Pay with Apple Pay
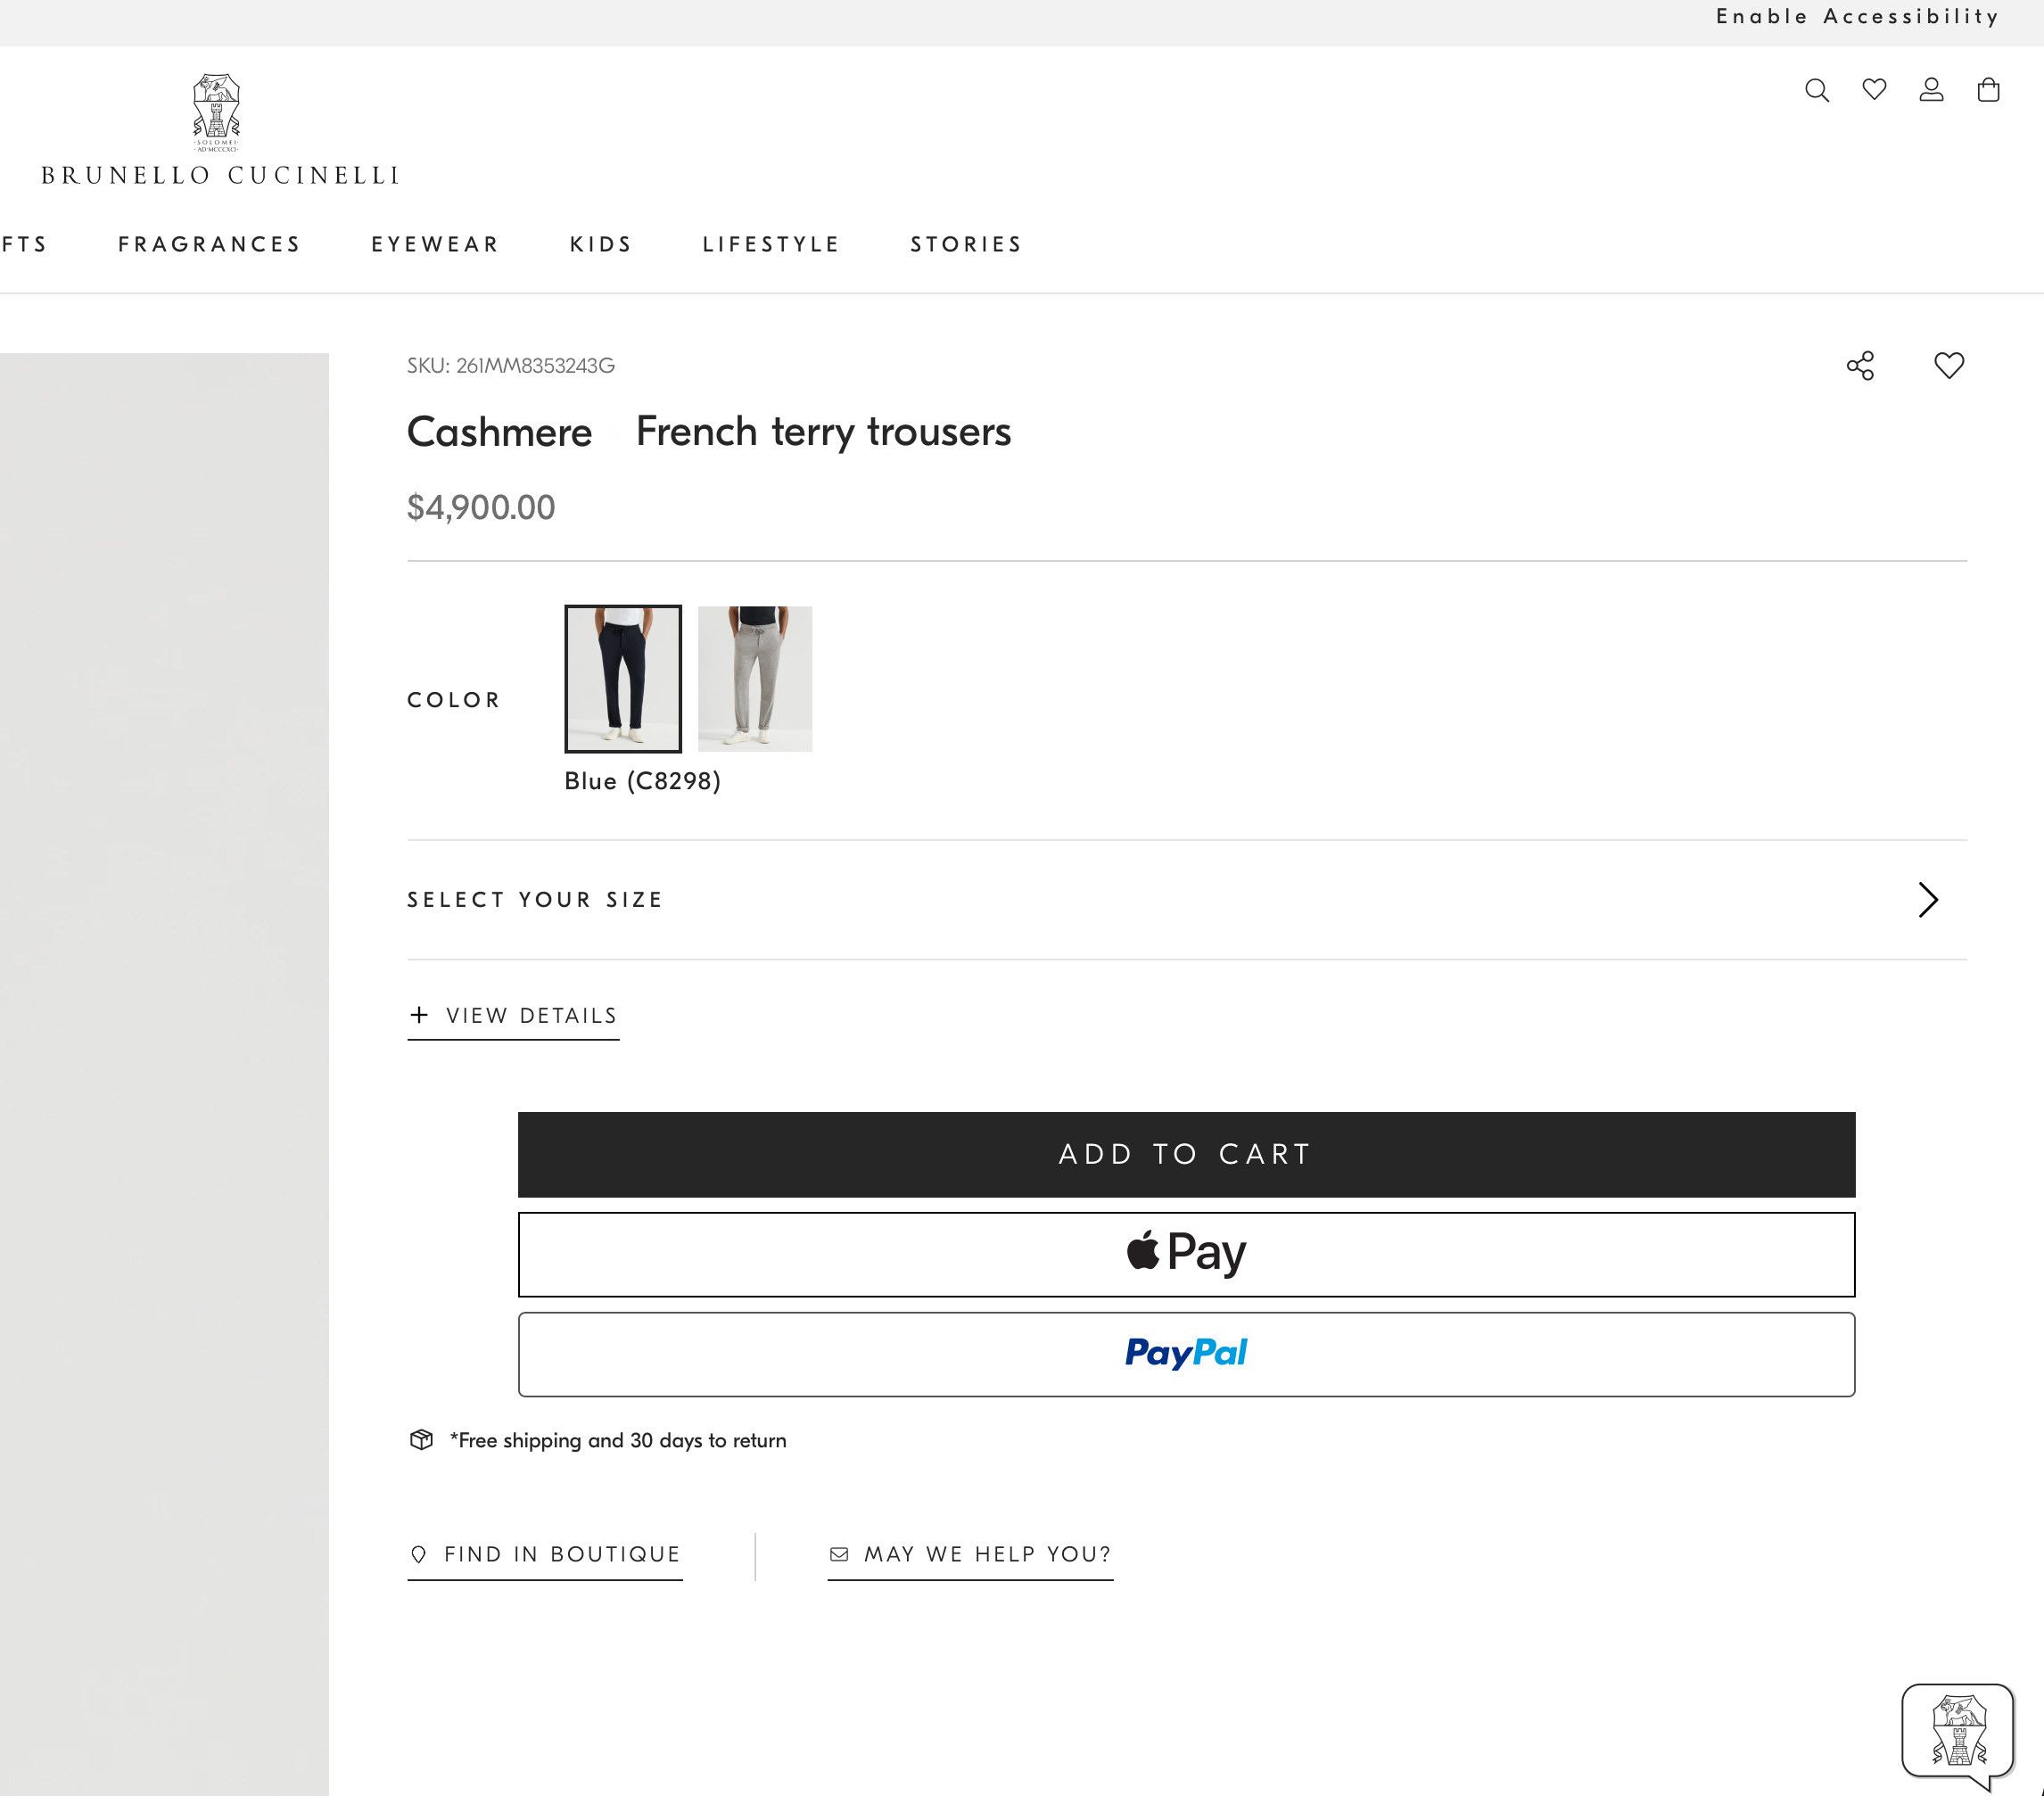The image size is (2044, 1796). tap(1186, 1254)
